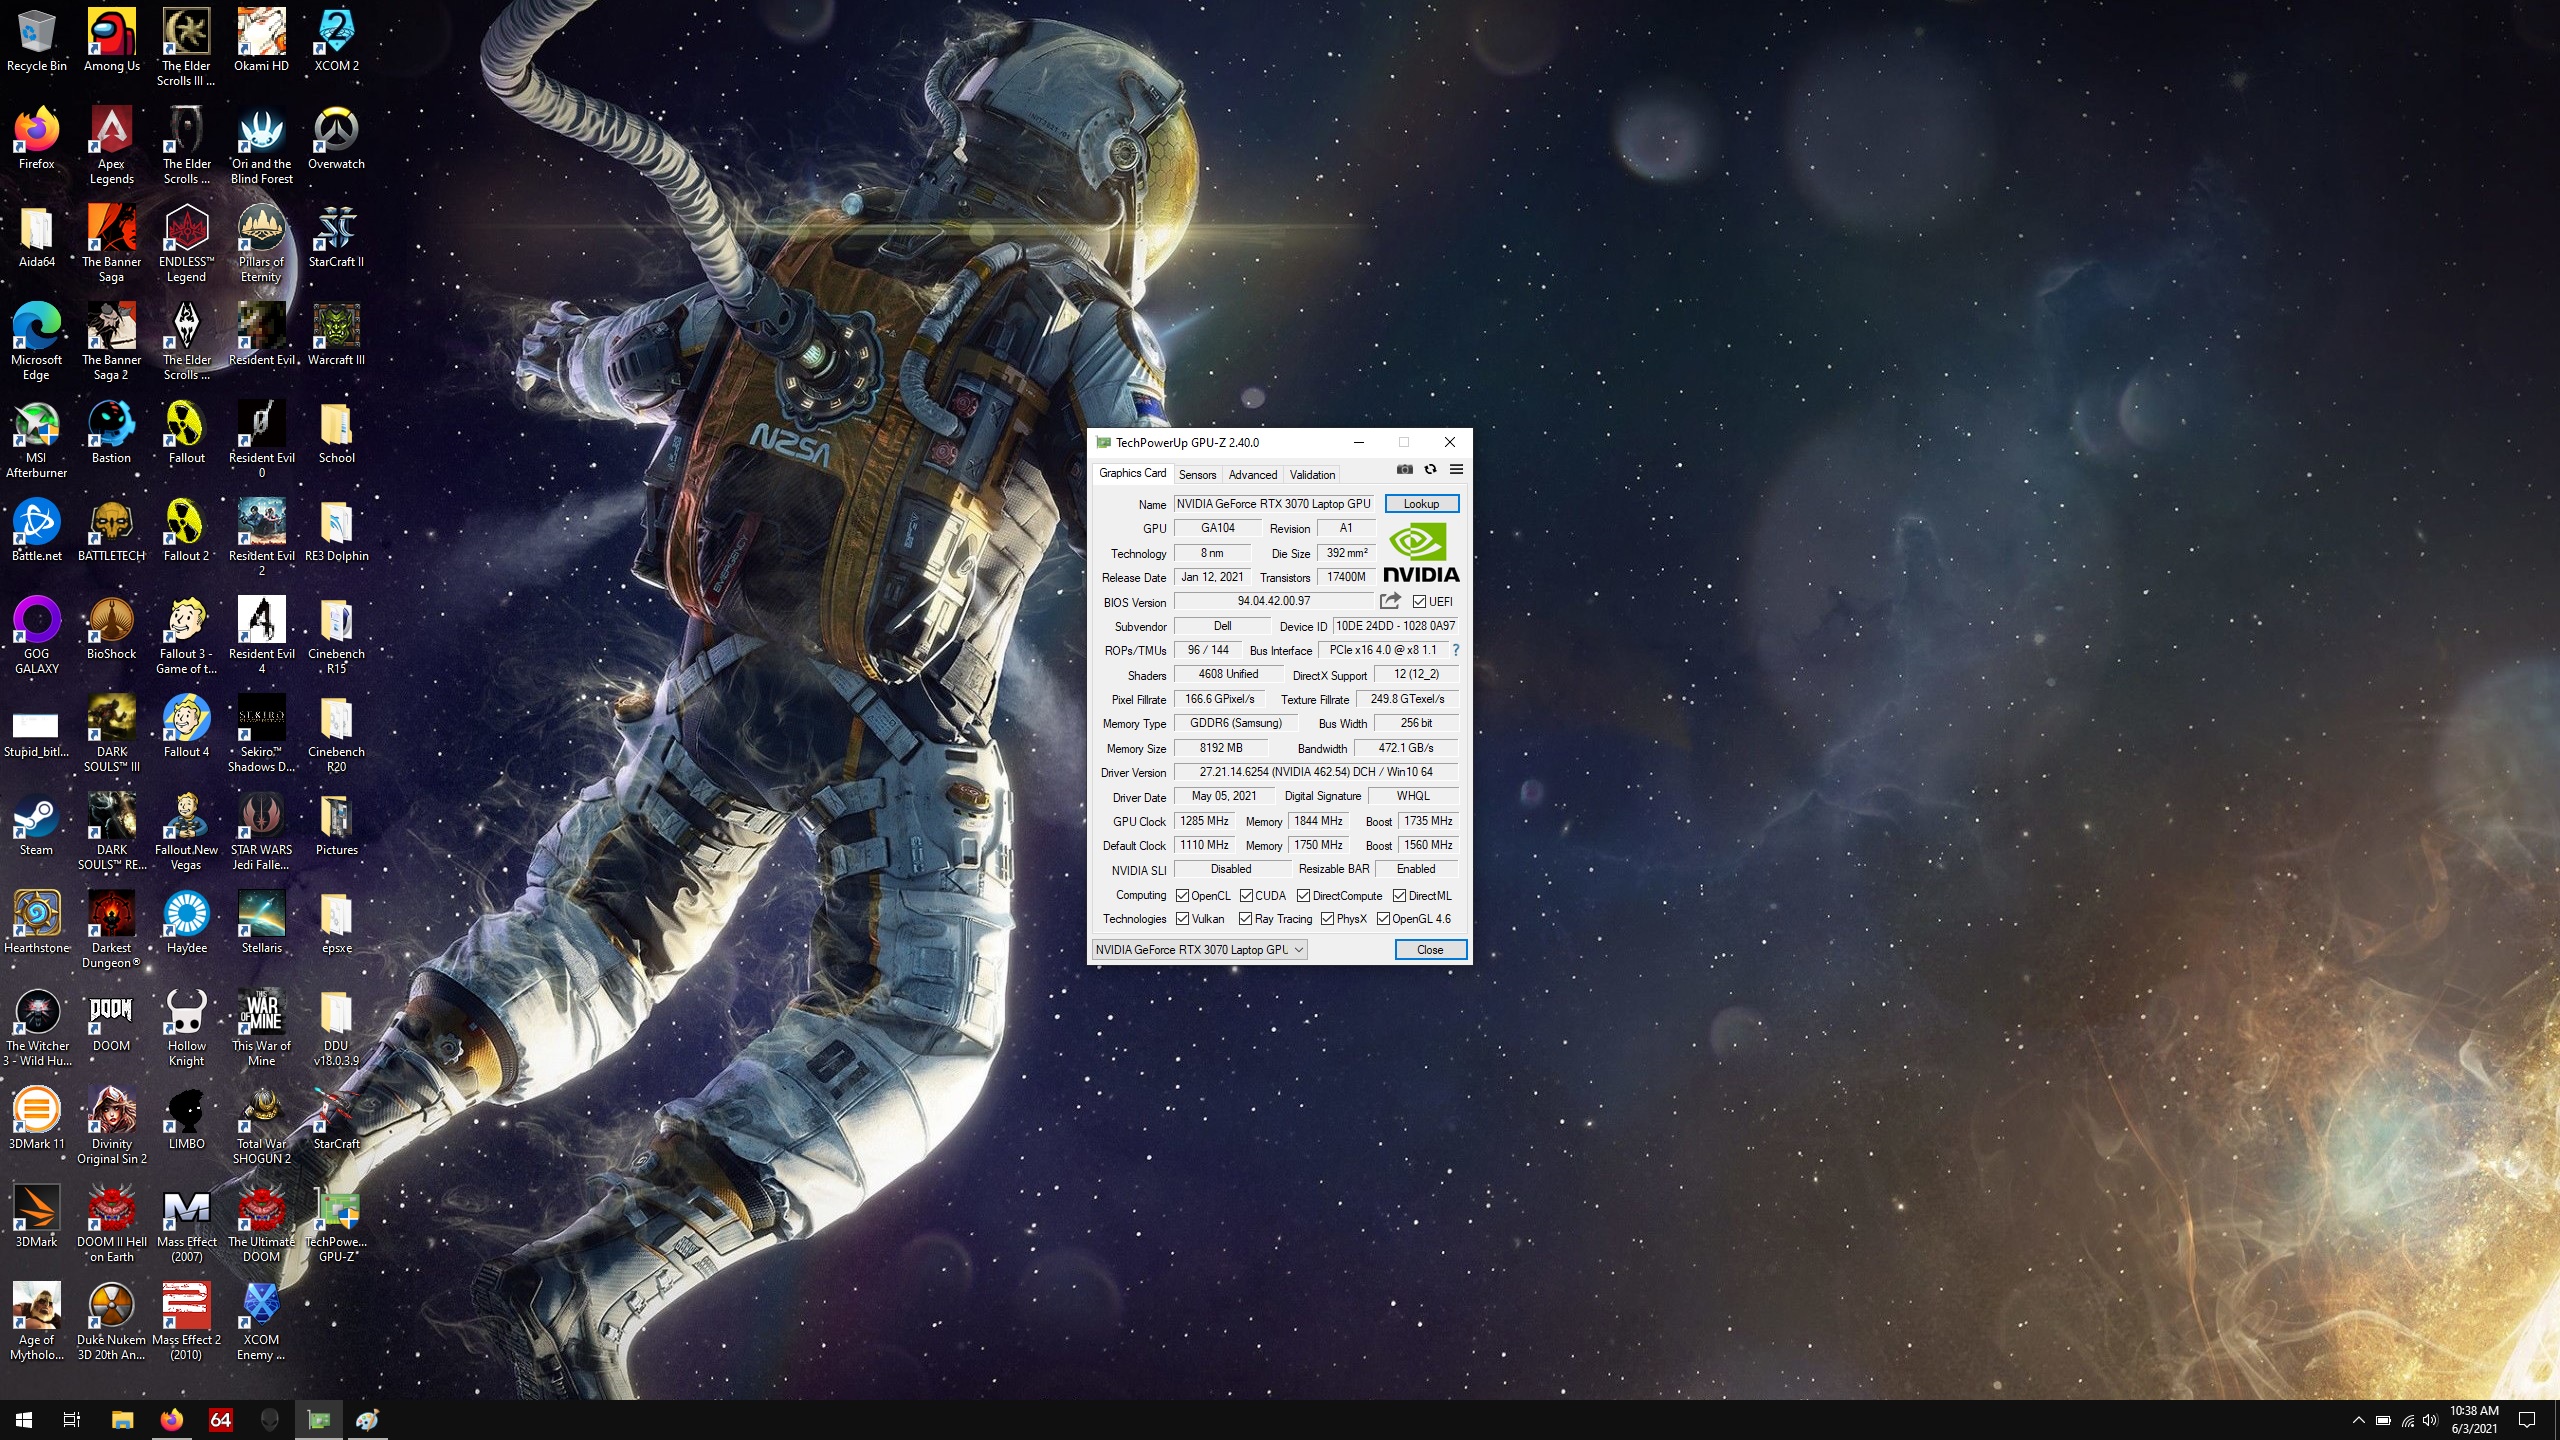Switch to the Graphics Card tab

pos(1132,473)
